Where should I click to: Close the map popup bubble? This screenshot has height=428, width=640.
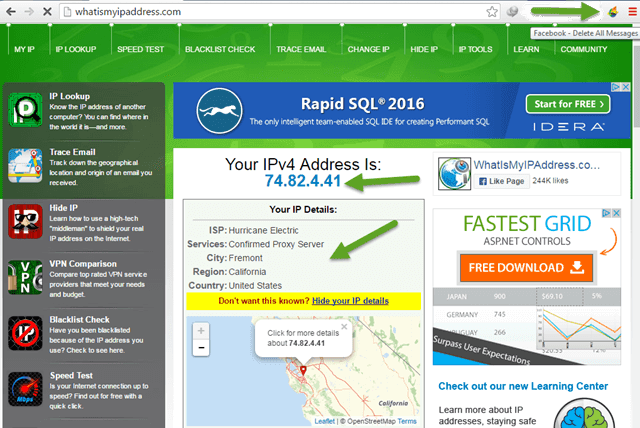[x=344, y=326]
